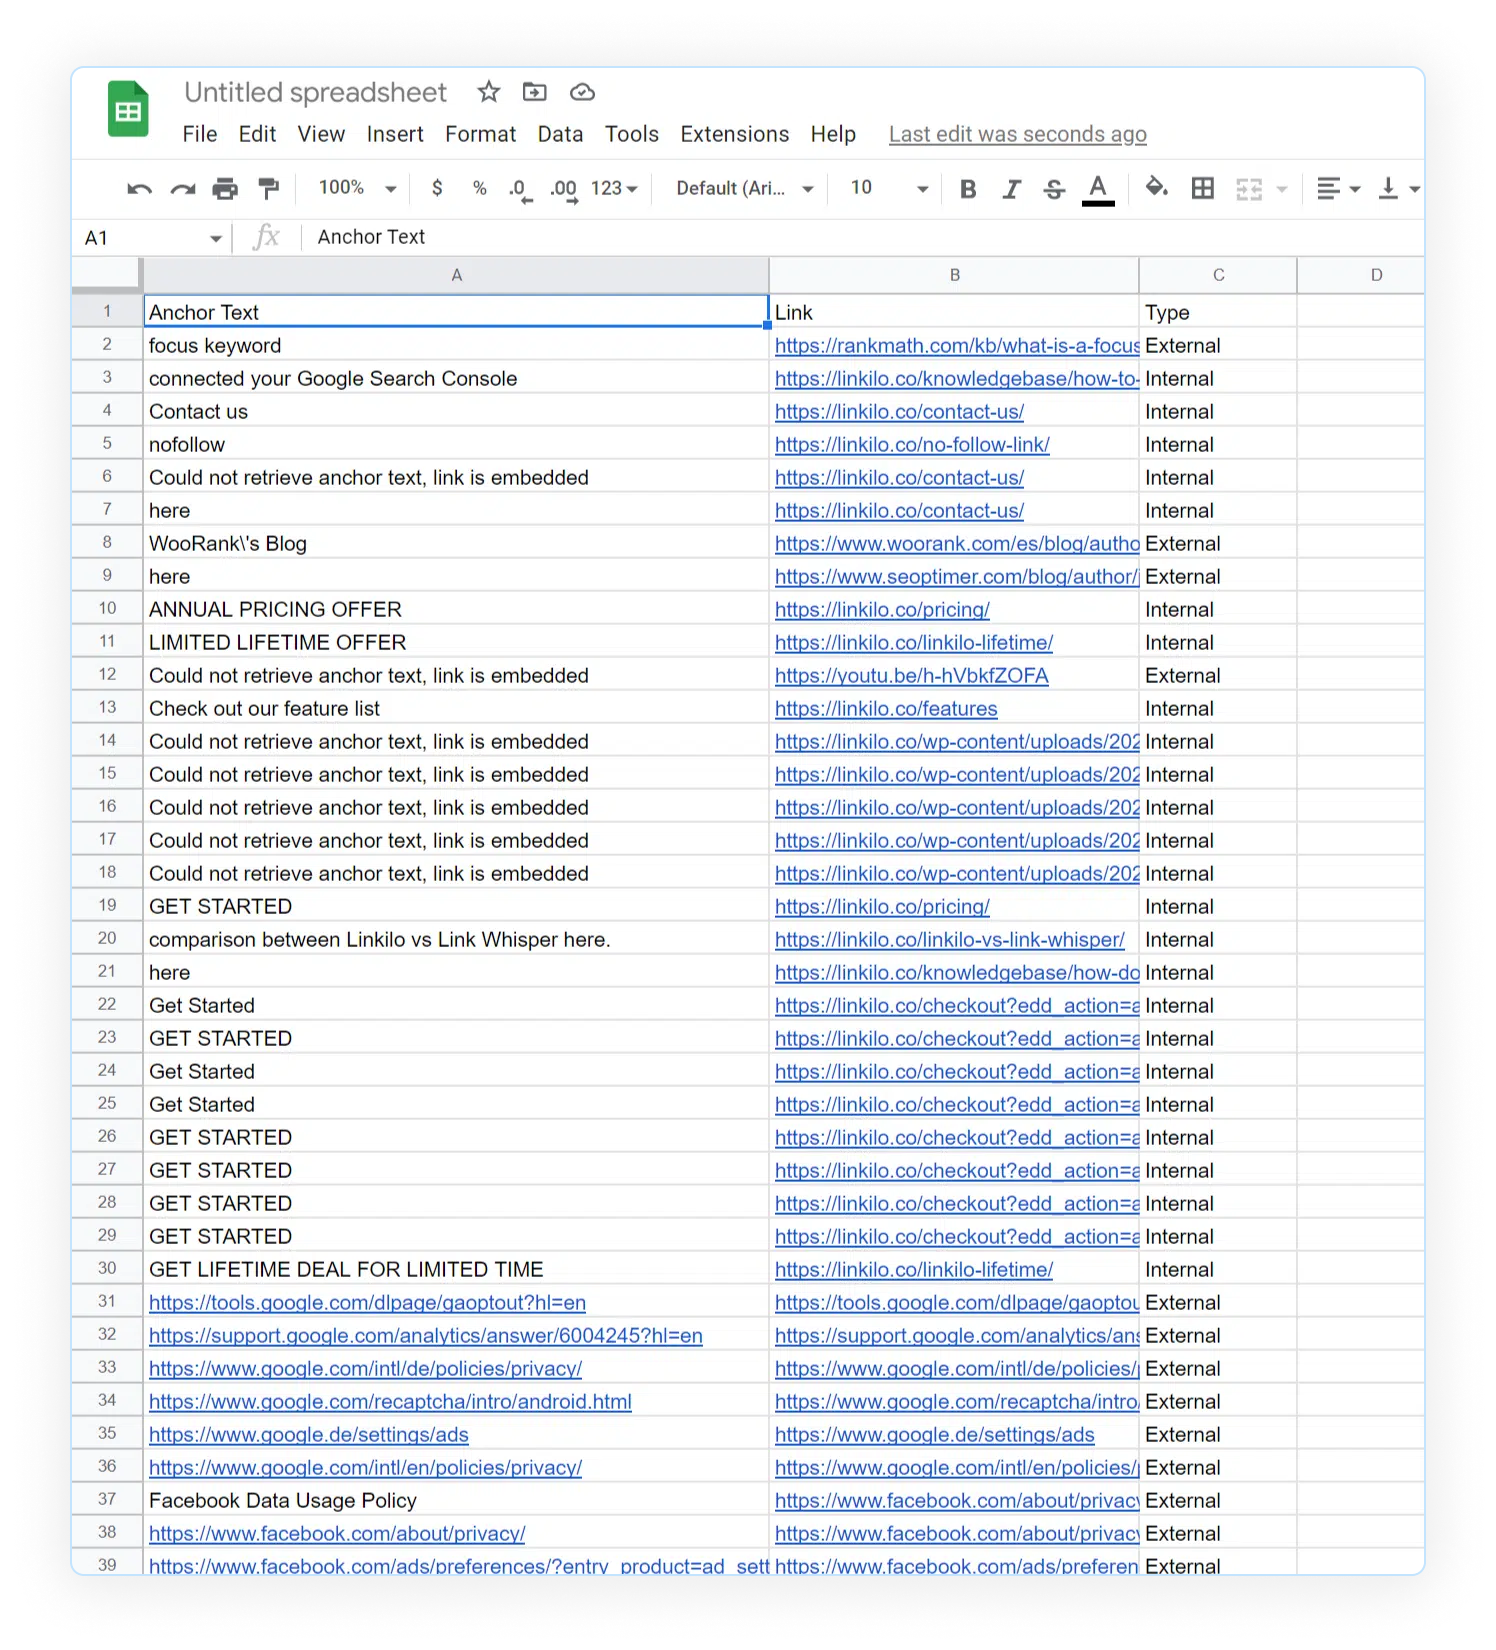Toggle Italic formatting
The image size is (1496, 1650).
click(x=1011, y=189)
